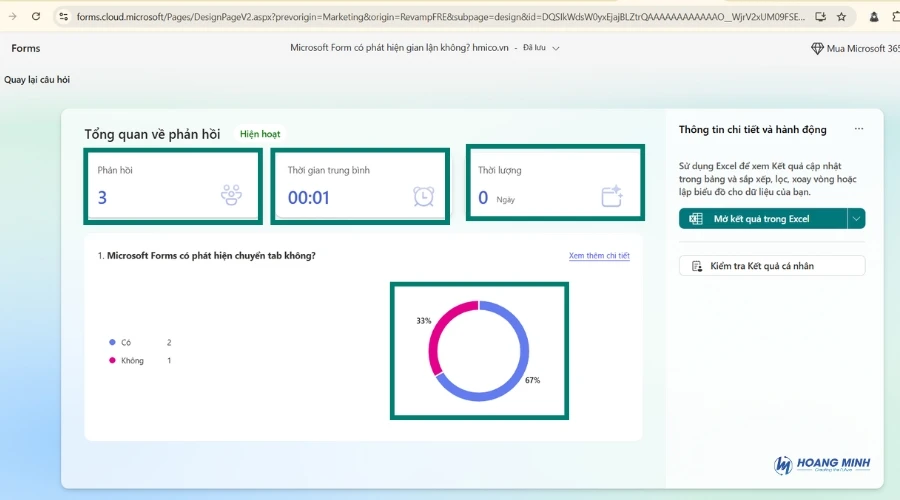Open Xem thêm chi tiết link
This screenshot has height=500, width=900.
click(599, 255)
